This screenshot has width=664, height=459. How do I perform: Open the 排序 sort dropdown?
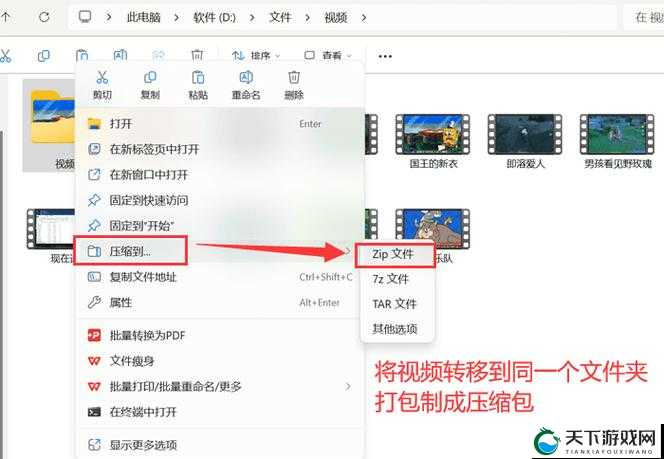256,55
